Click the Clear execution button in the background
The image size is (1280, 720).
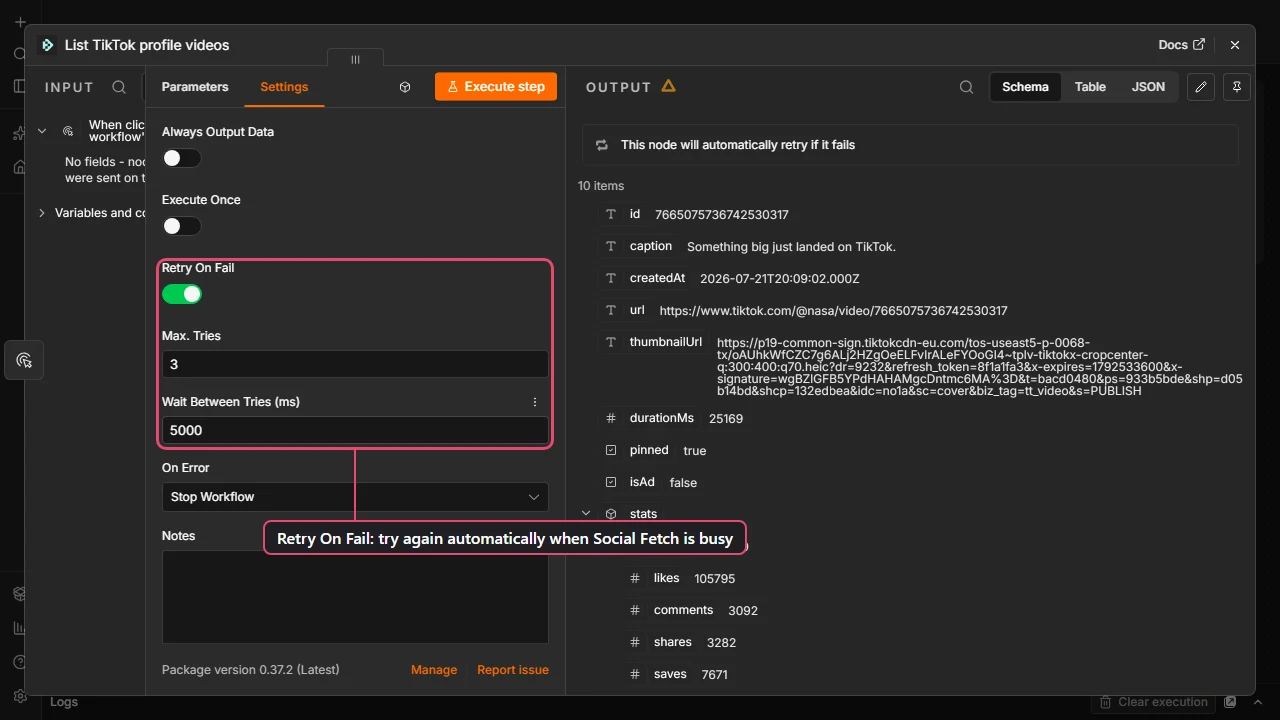pyautogui.click(x=1155, y=702)
